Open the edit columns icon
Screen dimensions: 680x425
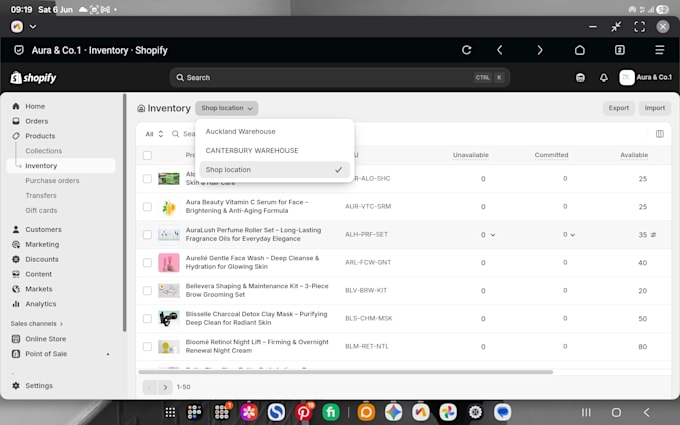click(660, 134)
